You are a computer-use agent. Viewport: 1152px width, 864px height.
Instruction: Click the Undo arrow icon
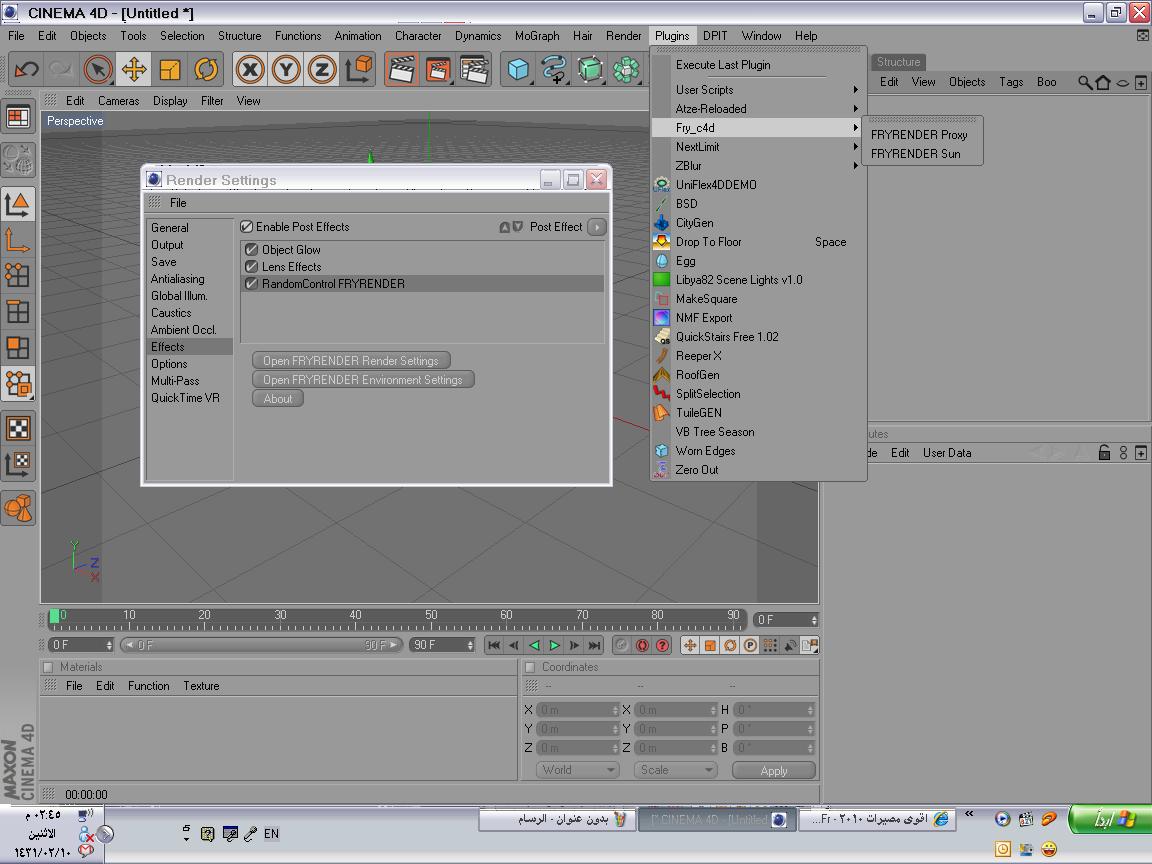[26, 70]
